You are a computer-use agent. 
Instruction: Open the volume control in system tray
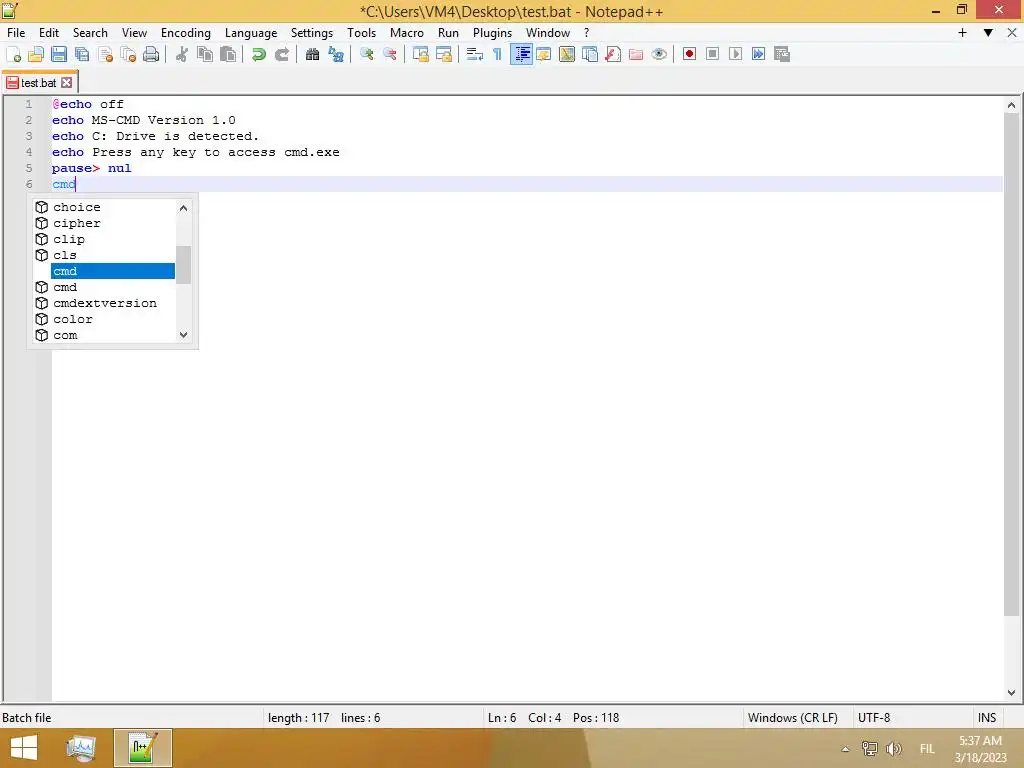click(x=893, y=749)
